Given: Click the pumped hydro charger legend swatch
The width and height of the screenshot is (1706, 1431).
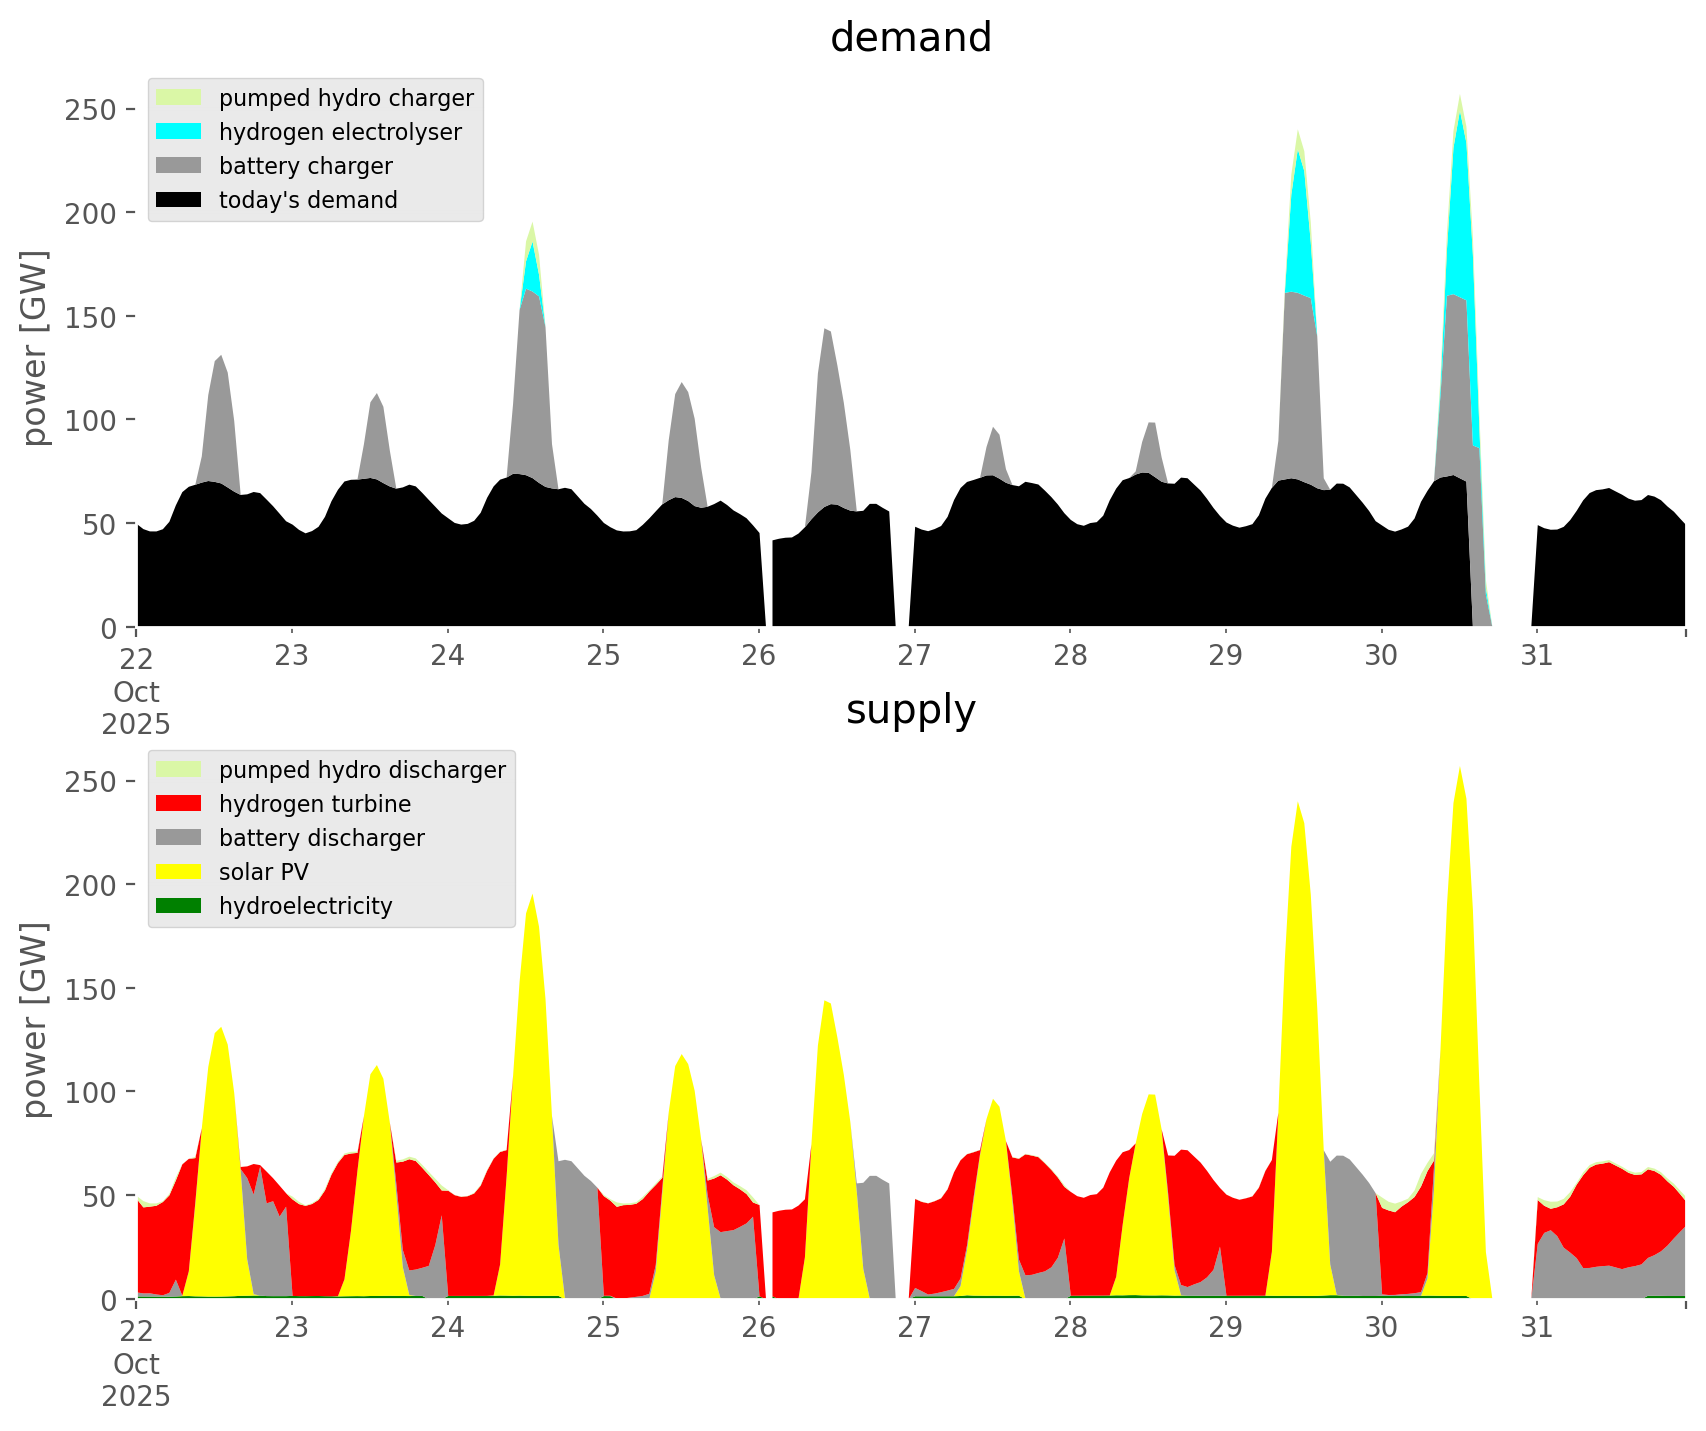Looking at the screenshot, I should point(179,98).
